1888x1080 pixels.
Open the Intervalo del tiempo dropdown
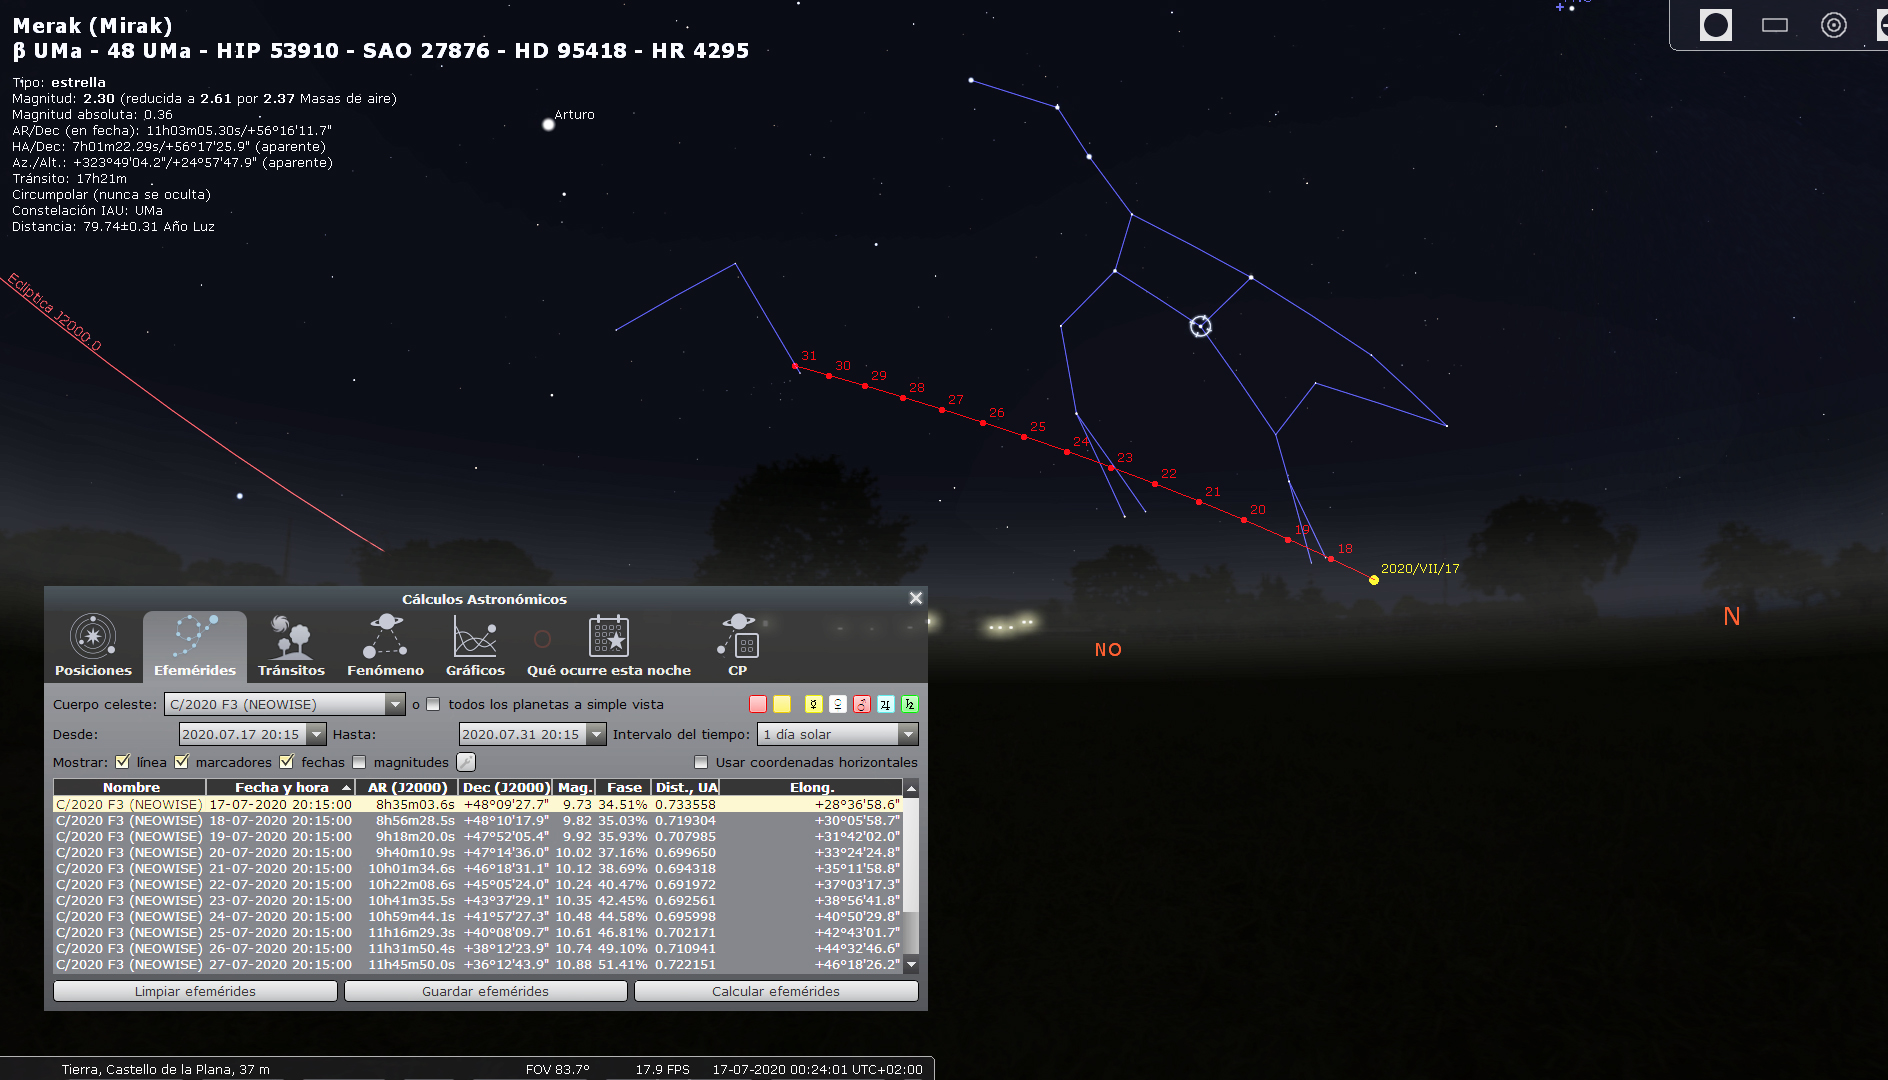[x=907, y=735]
